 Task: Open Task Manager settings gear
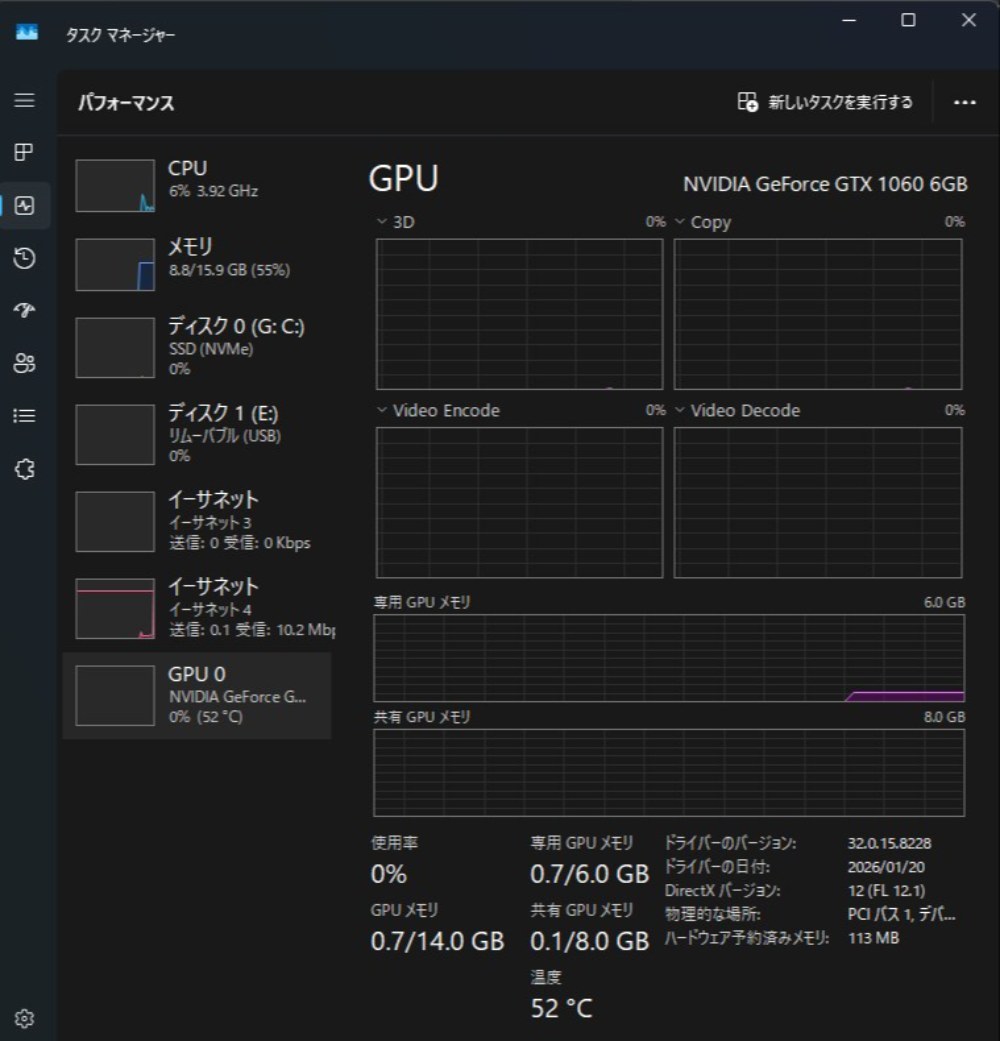point(25,1018)
